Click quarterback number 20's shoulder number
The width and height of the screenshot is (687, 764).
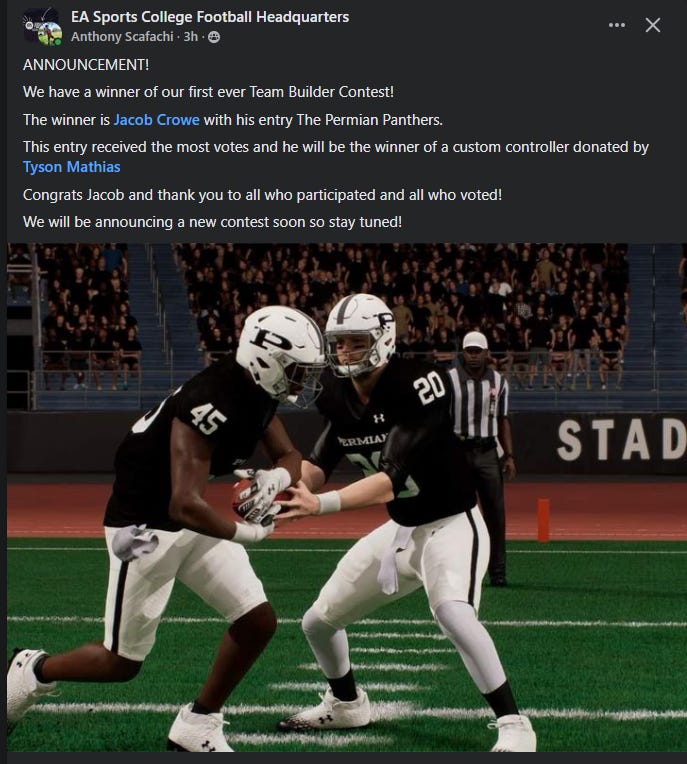tap(430, 387)
